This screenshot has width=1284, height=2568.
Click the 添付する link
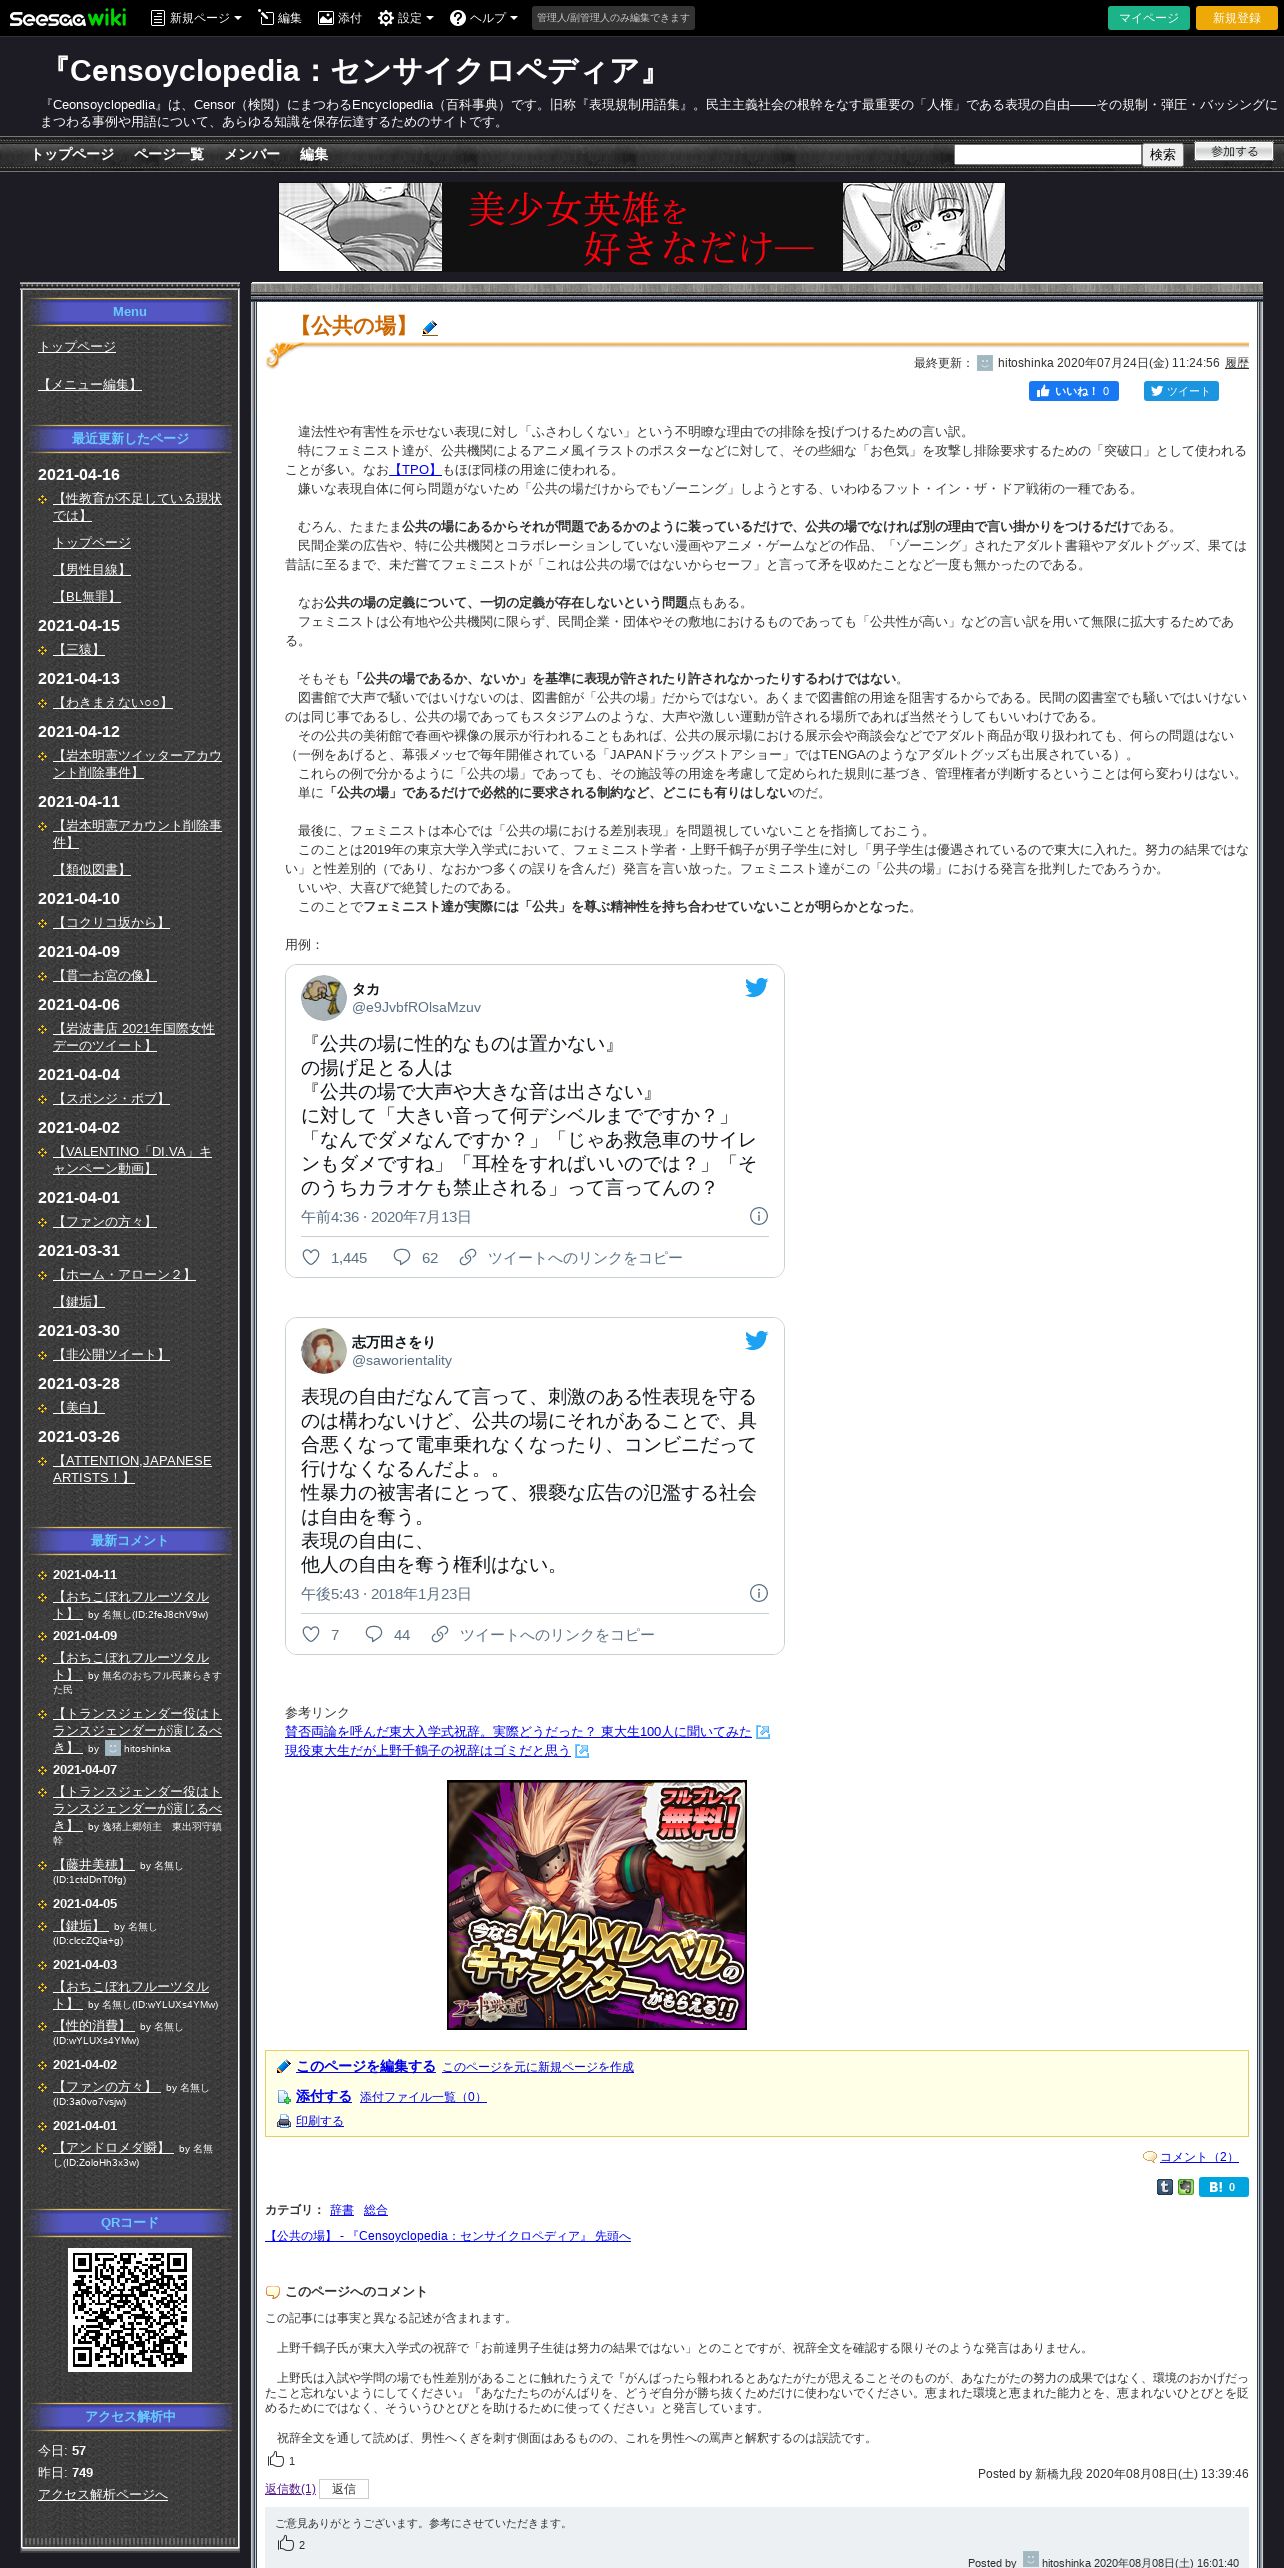pos(324,2096)
